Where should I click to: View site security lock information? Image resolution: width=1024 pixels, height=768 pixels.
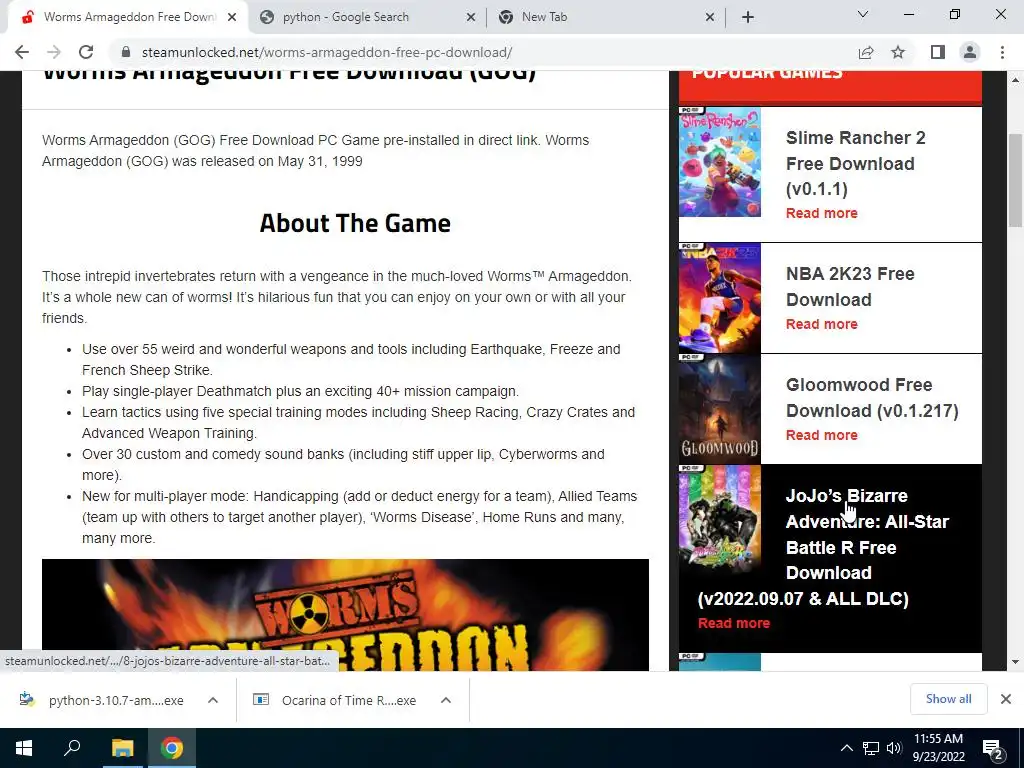pos(126,52)
